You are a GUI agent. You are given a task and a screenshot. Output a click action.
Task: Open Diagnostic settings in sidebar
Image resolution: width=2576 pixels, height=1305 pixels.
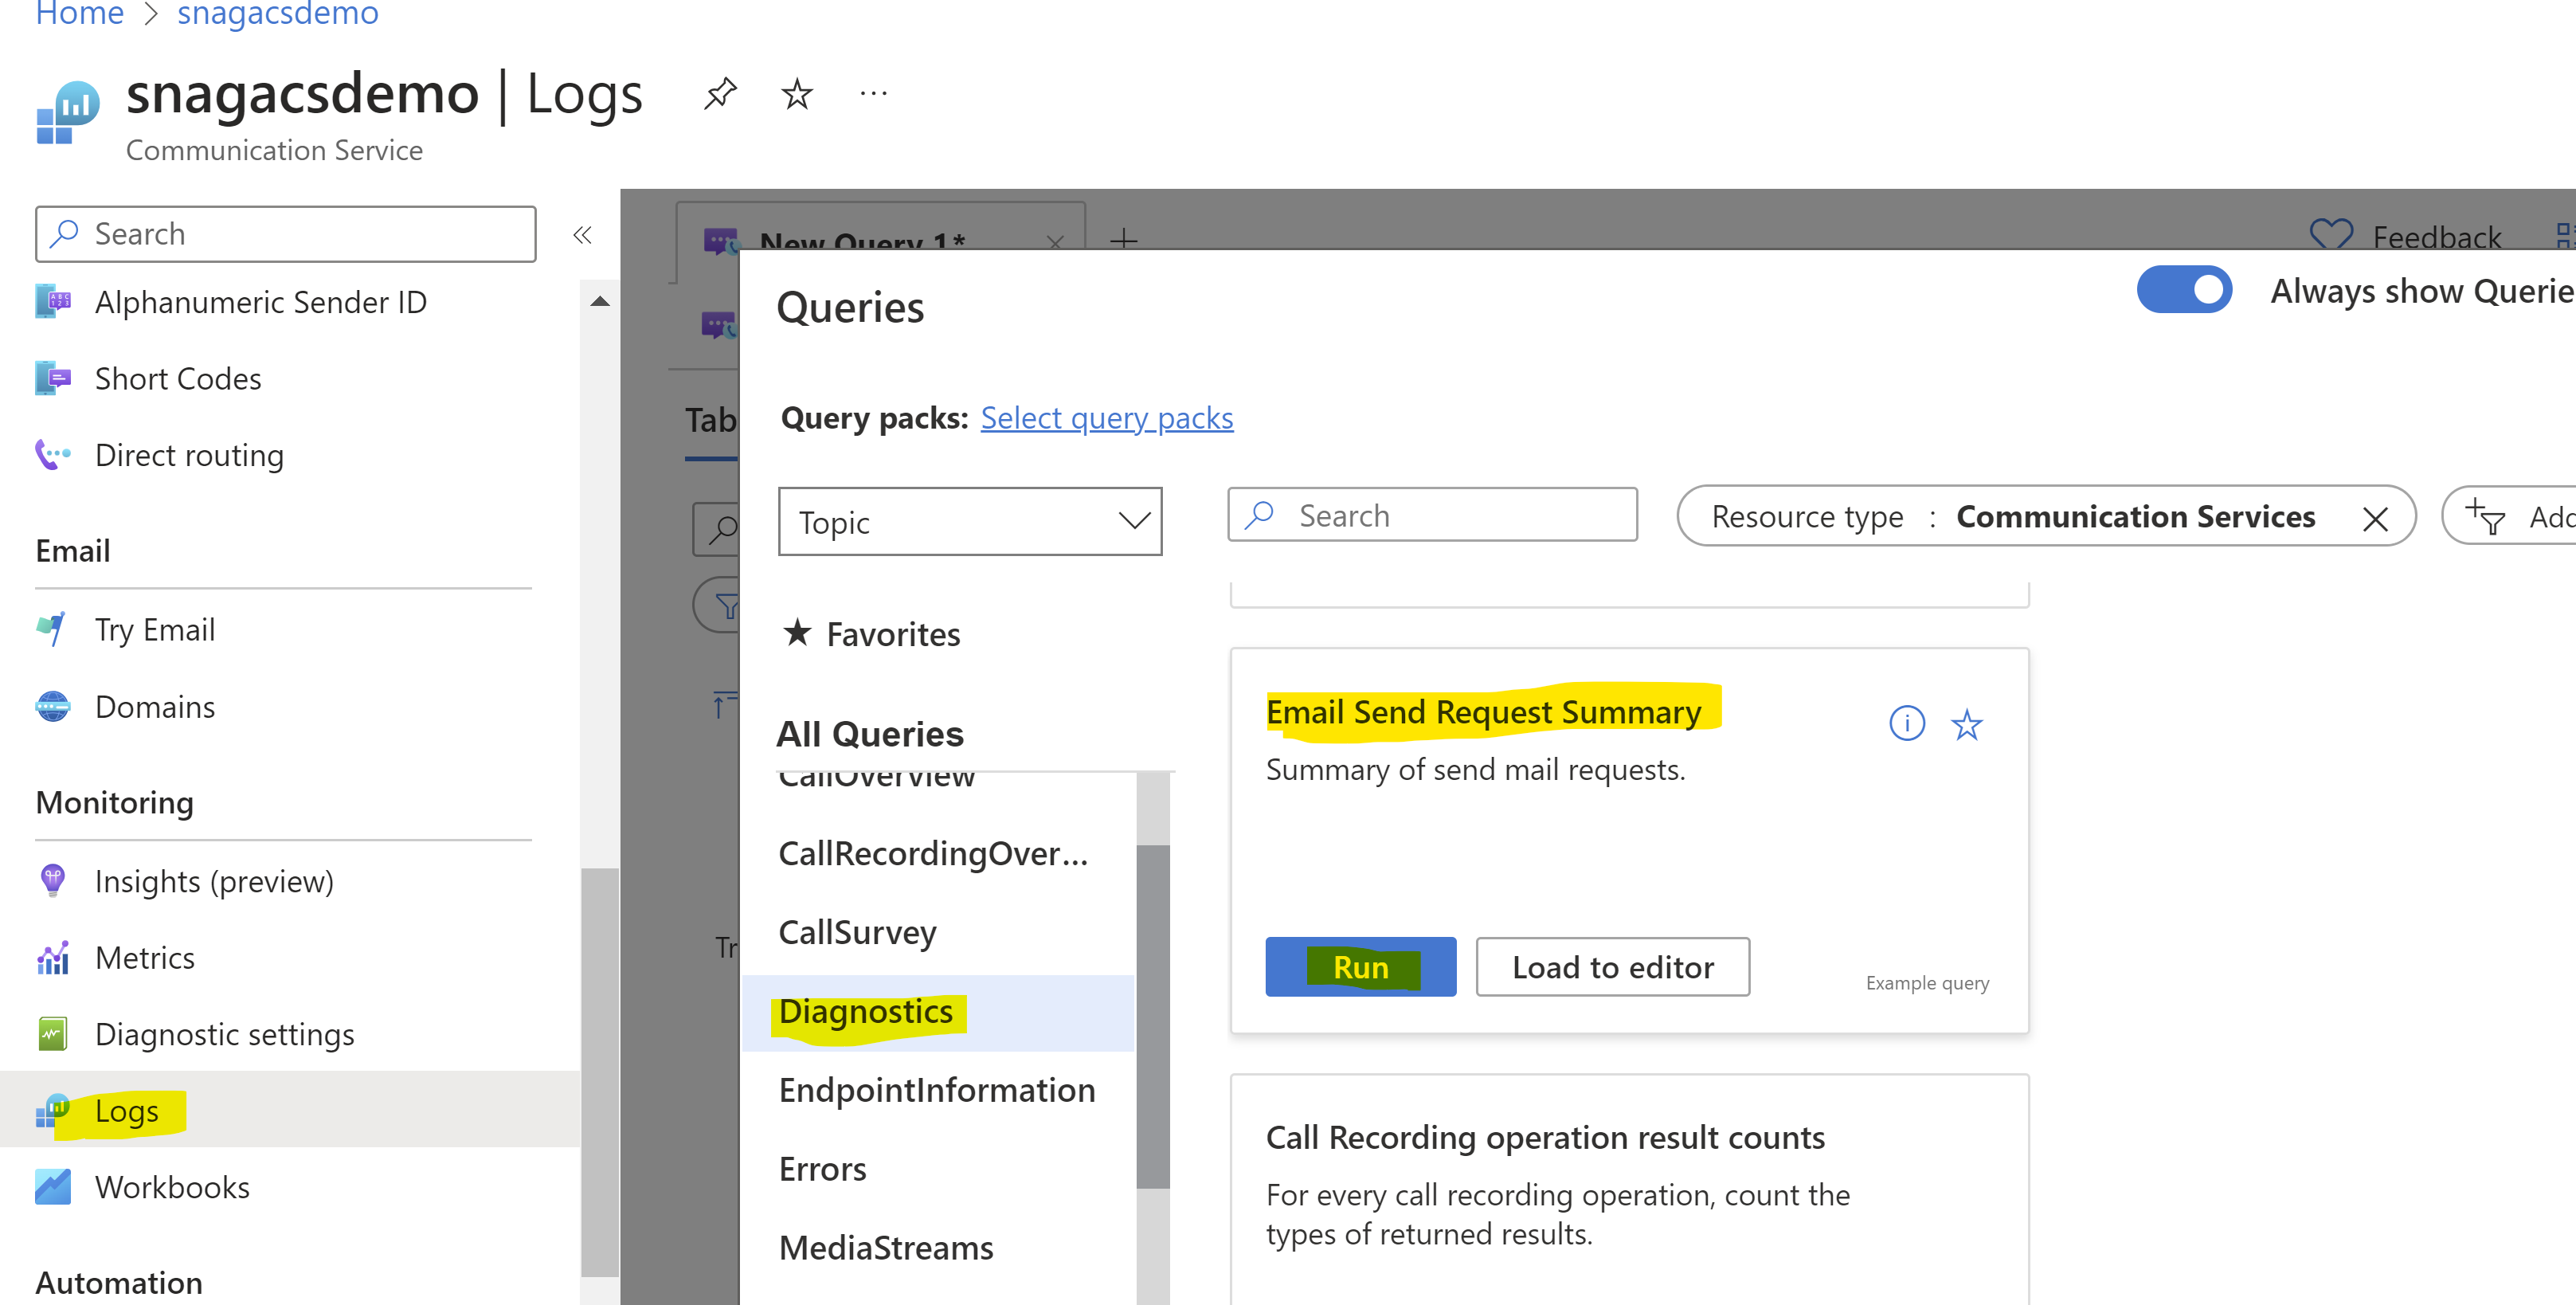coord(224,1034)
